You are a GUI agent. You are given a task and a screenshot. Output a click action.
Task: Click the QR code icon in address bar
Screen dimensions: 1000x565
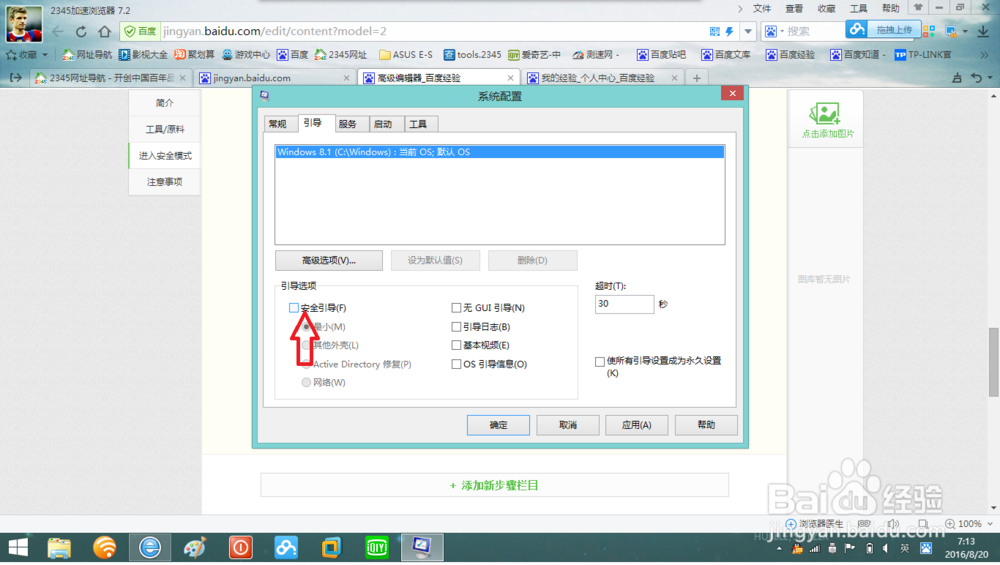[715, 31]
